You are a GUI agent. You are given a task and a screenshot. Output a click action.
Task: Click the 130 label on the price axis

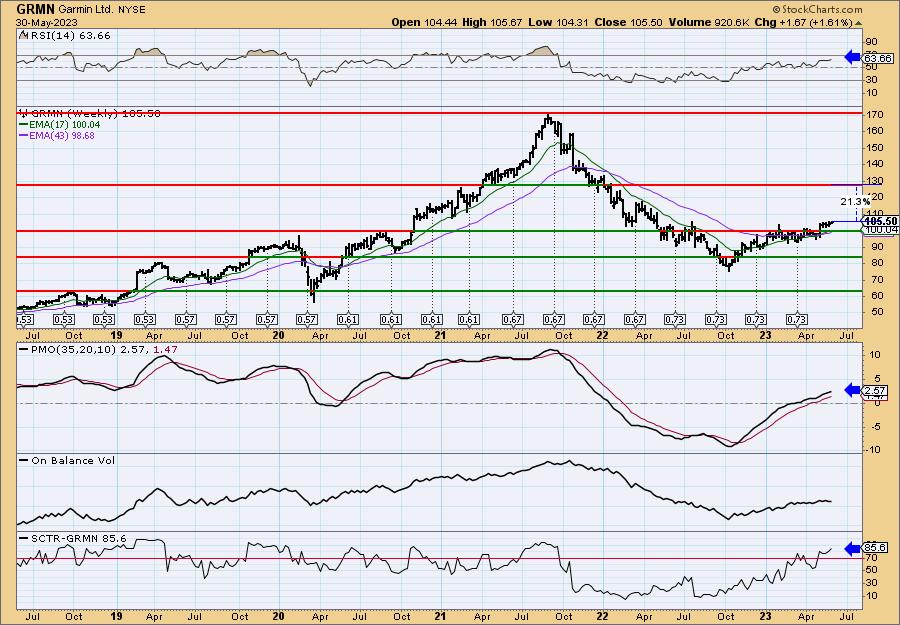click(874, 181)
